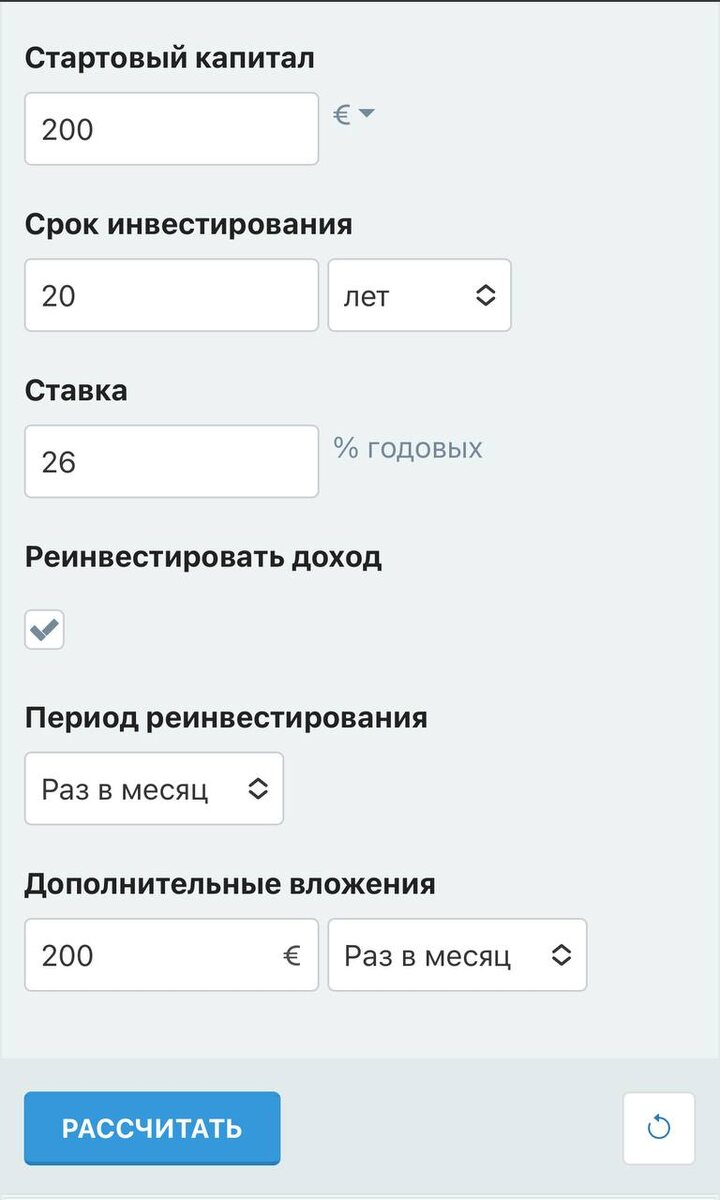Select the Ставка input showing 26
This screenshot has width=720, height=1200.
(x=170, y=461)
